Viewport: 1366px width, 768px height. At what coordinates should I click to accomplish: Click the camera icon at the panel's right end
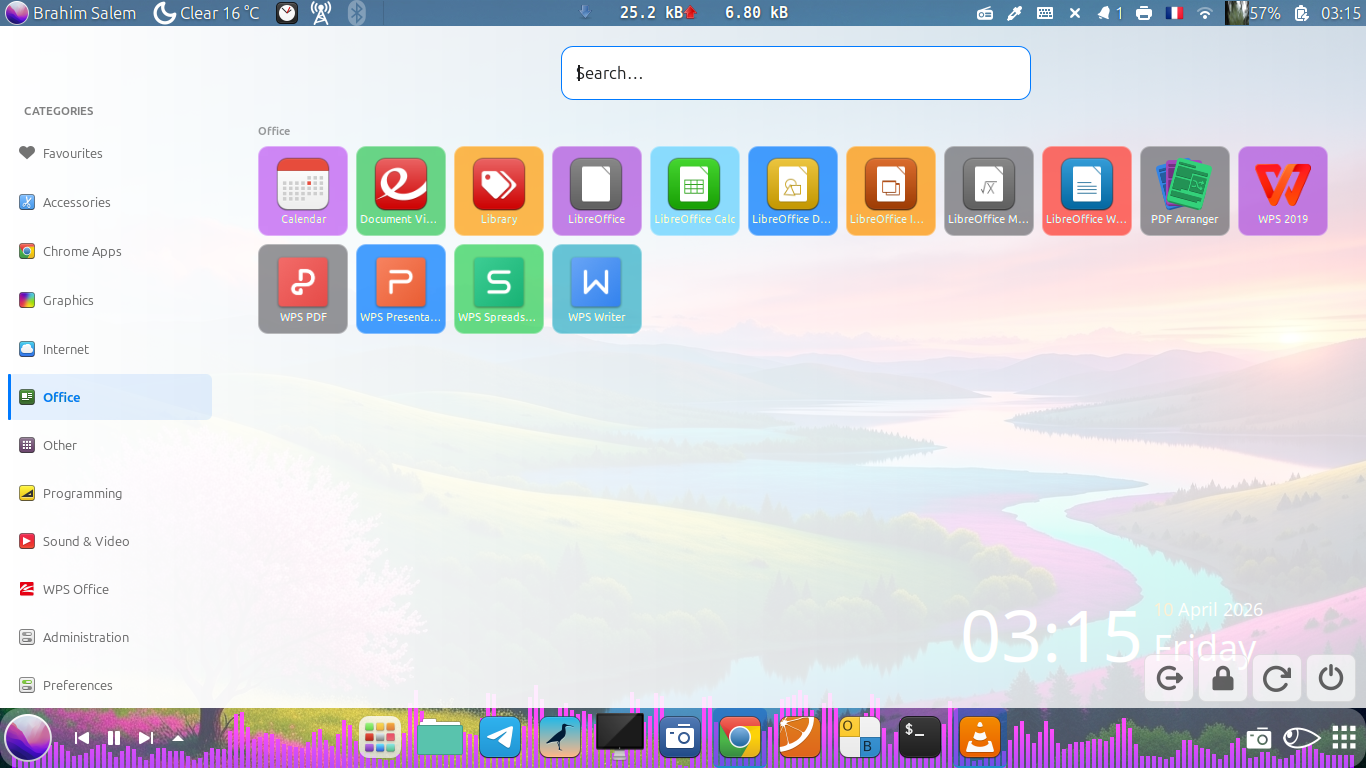point(1259,738)
